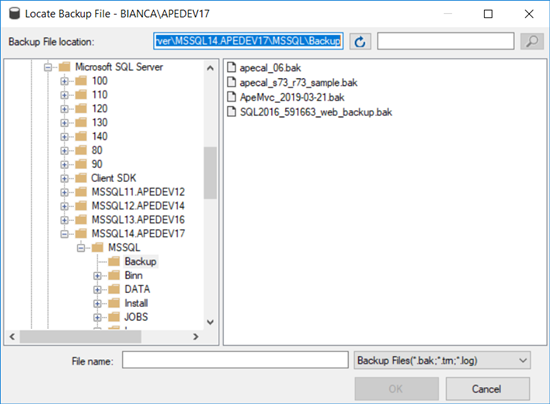
Task: Click tree vertical scrollbar down arrow
Action: point(210,322)
